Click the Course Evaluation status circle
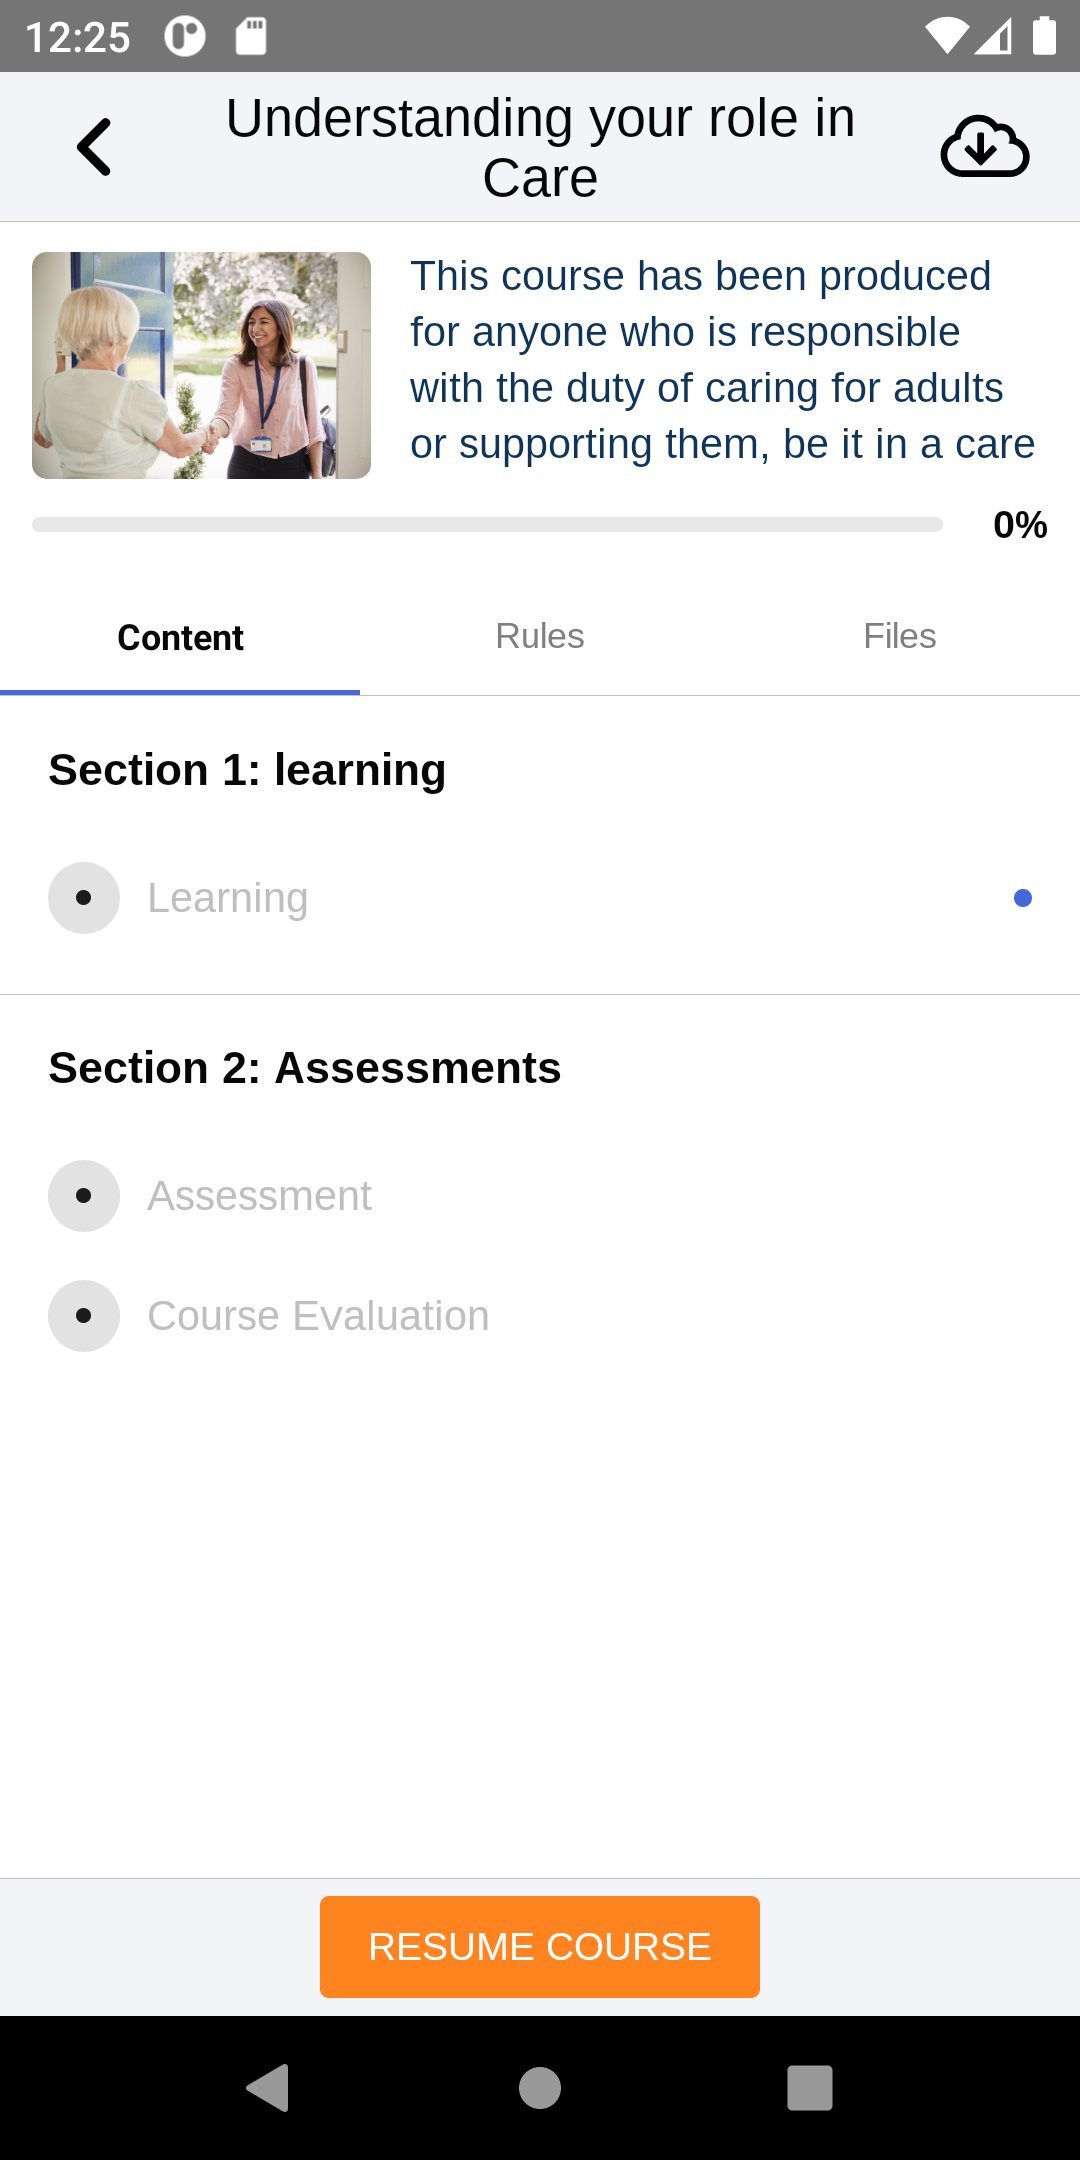 pyautogui.click(x=84, y=1316)
